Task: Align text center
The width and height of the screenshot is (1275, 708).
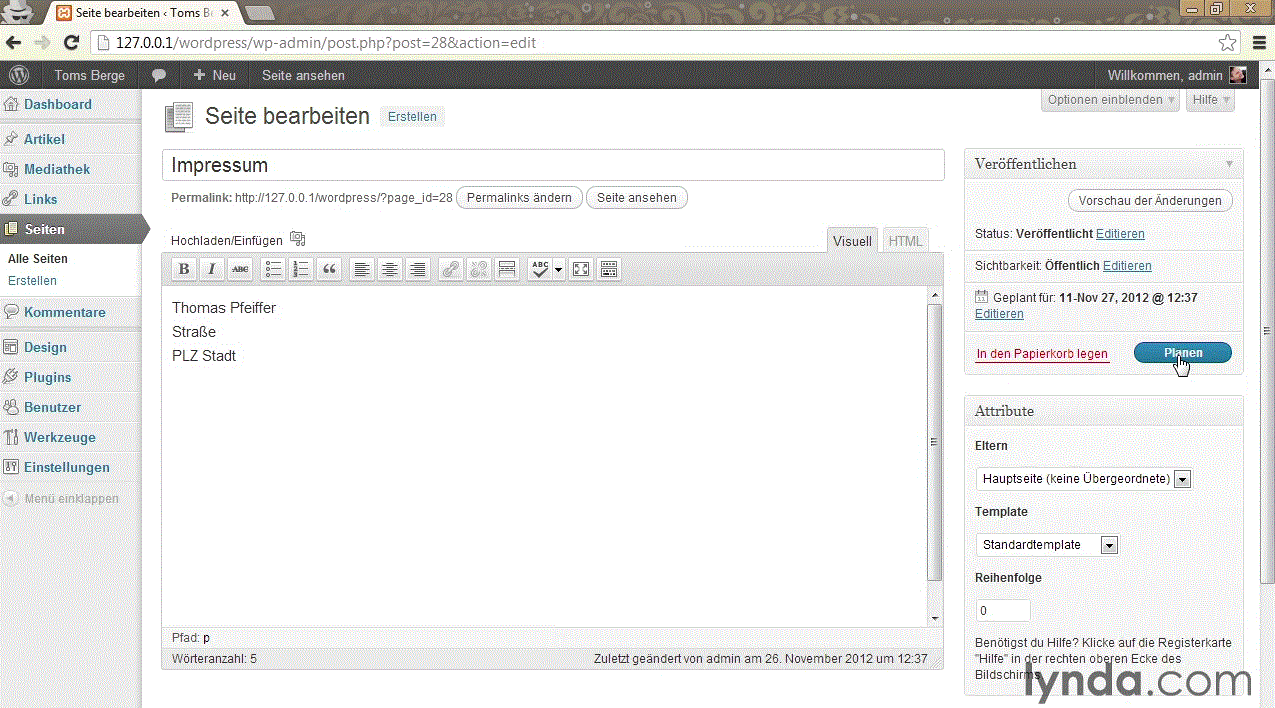Action: 390,269
